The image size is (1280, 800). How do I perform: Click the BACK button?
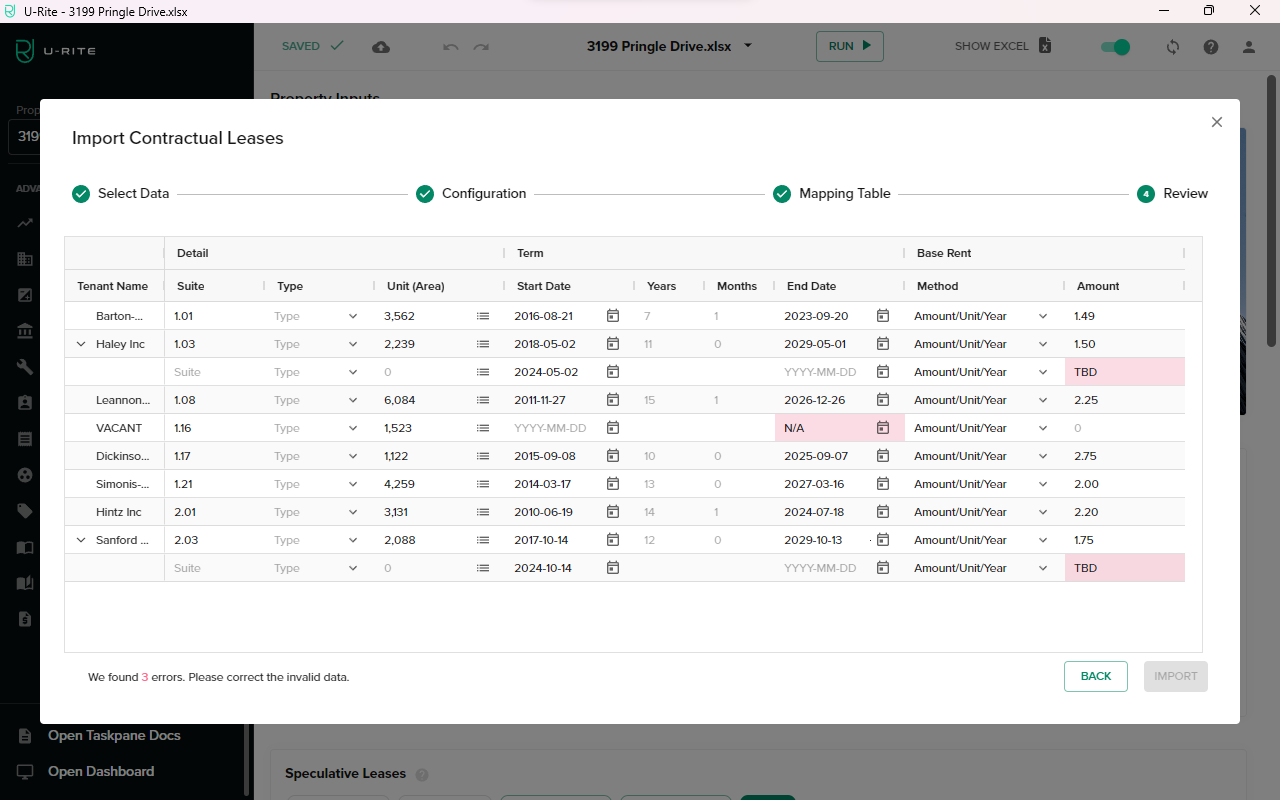1095,676
